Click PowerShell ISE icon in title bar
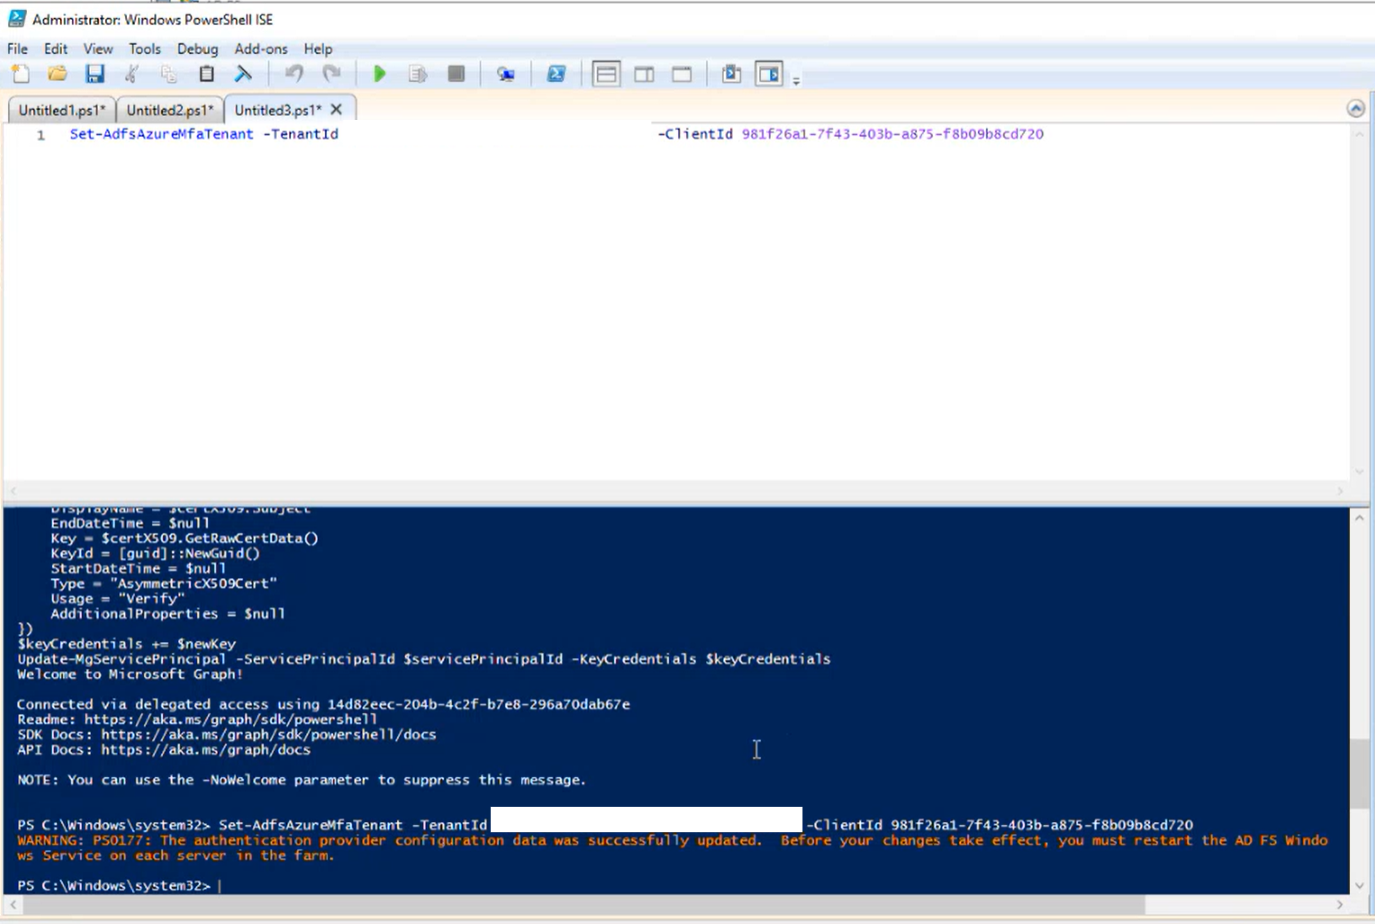The height and width of the screenshot is (924, 1375). [16, 19]
